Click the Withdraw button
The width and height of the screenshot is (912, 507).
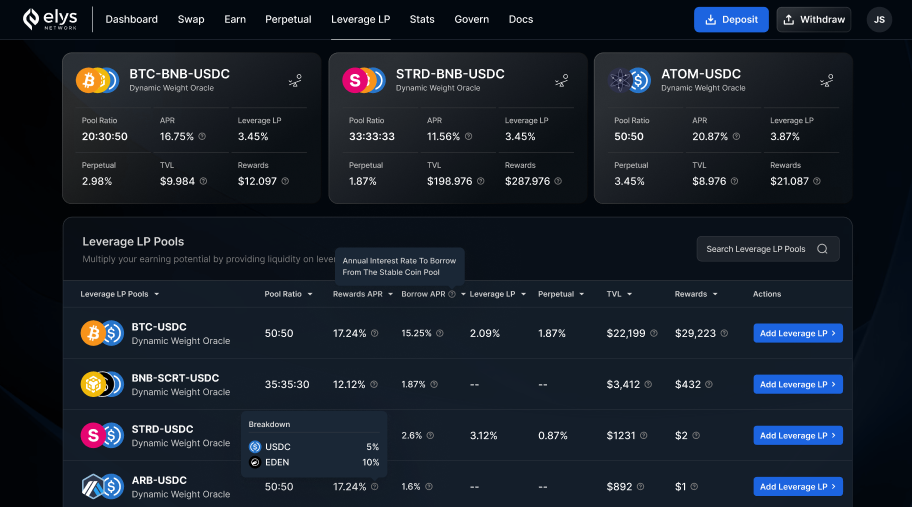(814, 20)
